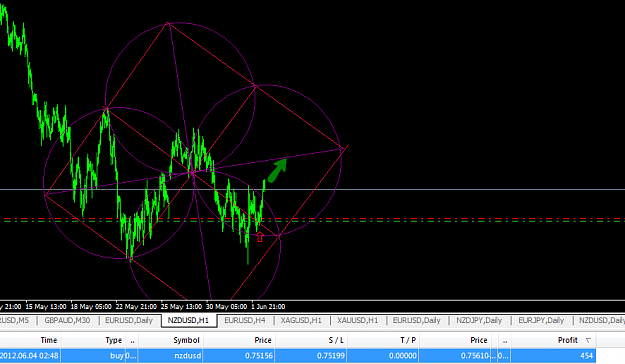Click the profit value 454
Screen dimensions: 625x364
coord(586,356)
